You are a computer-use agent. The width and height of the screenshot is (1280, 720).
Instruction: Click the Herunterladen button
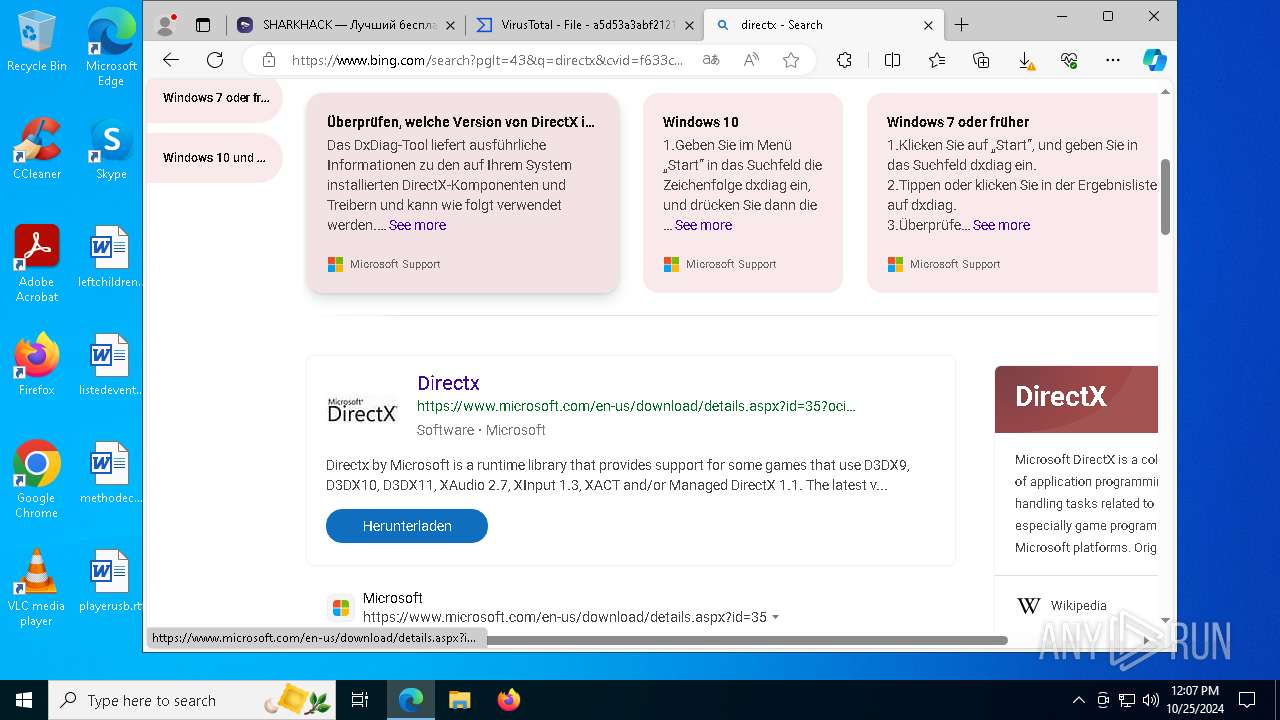[x=407, y=526]
